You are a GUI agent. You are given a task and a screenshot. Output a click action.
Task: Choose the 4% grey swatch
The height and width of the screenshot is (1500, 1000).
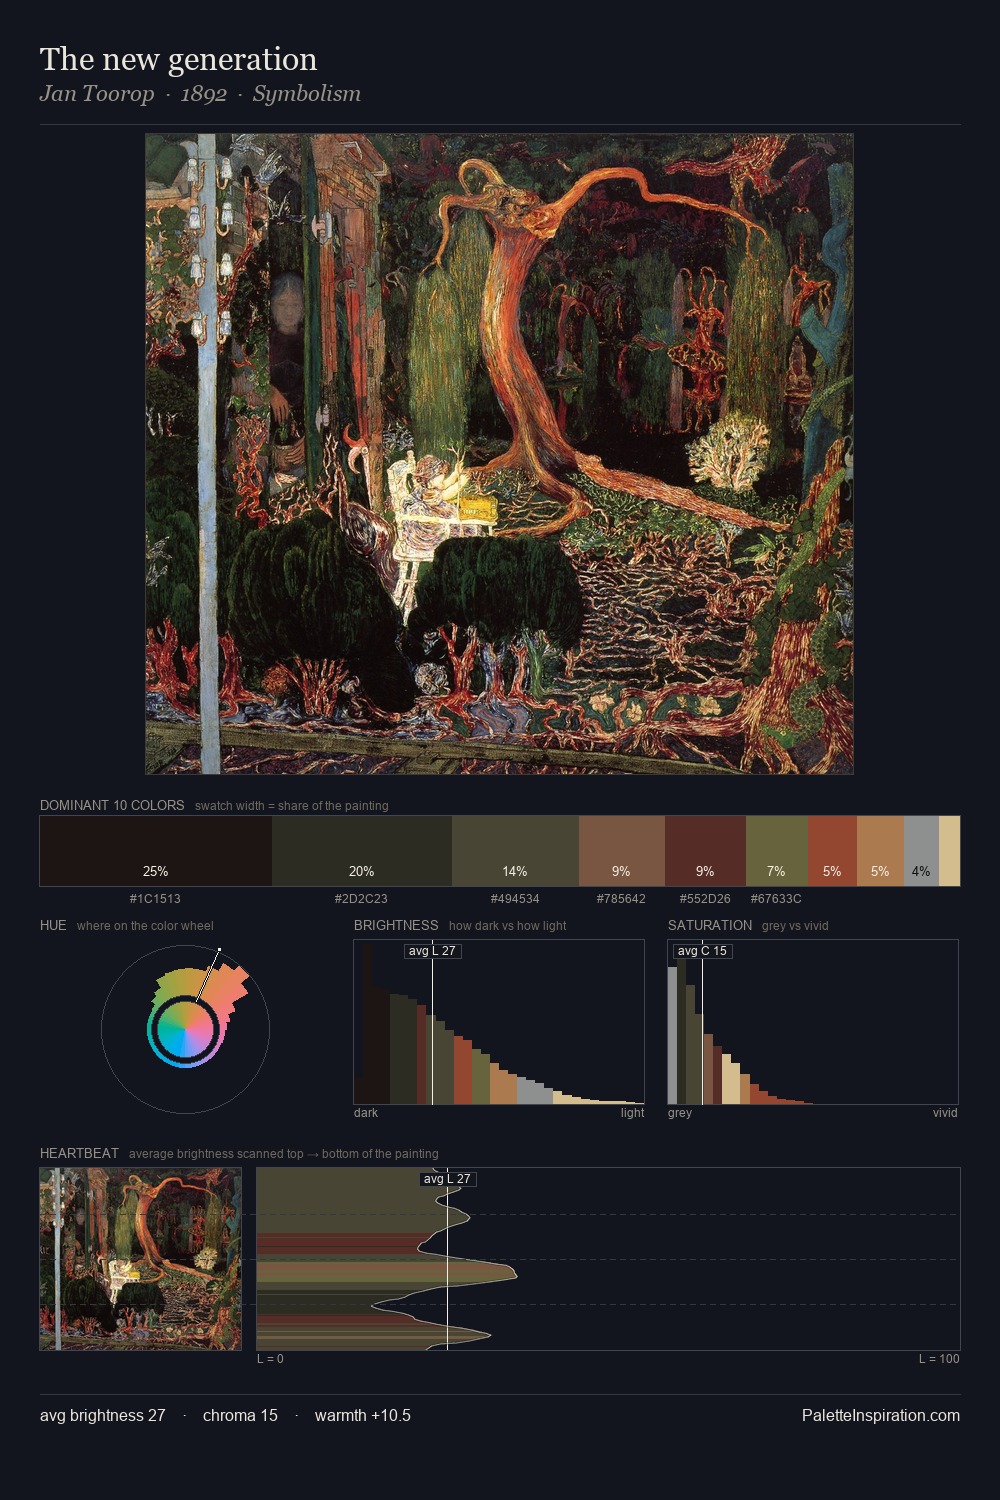pyautogui.click(x=921, y=851)
